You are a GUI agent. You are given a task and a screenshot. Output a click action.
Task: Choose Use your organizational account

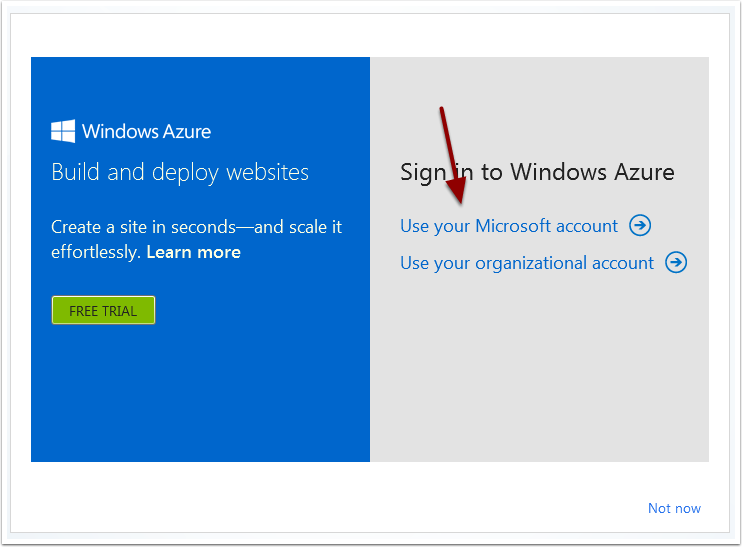[x=527, y=263]
